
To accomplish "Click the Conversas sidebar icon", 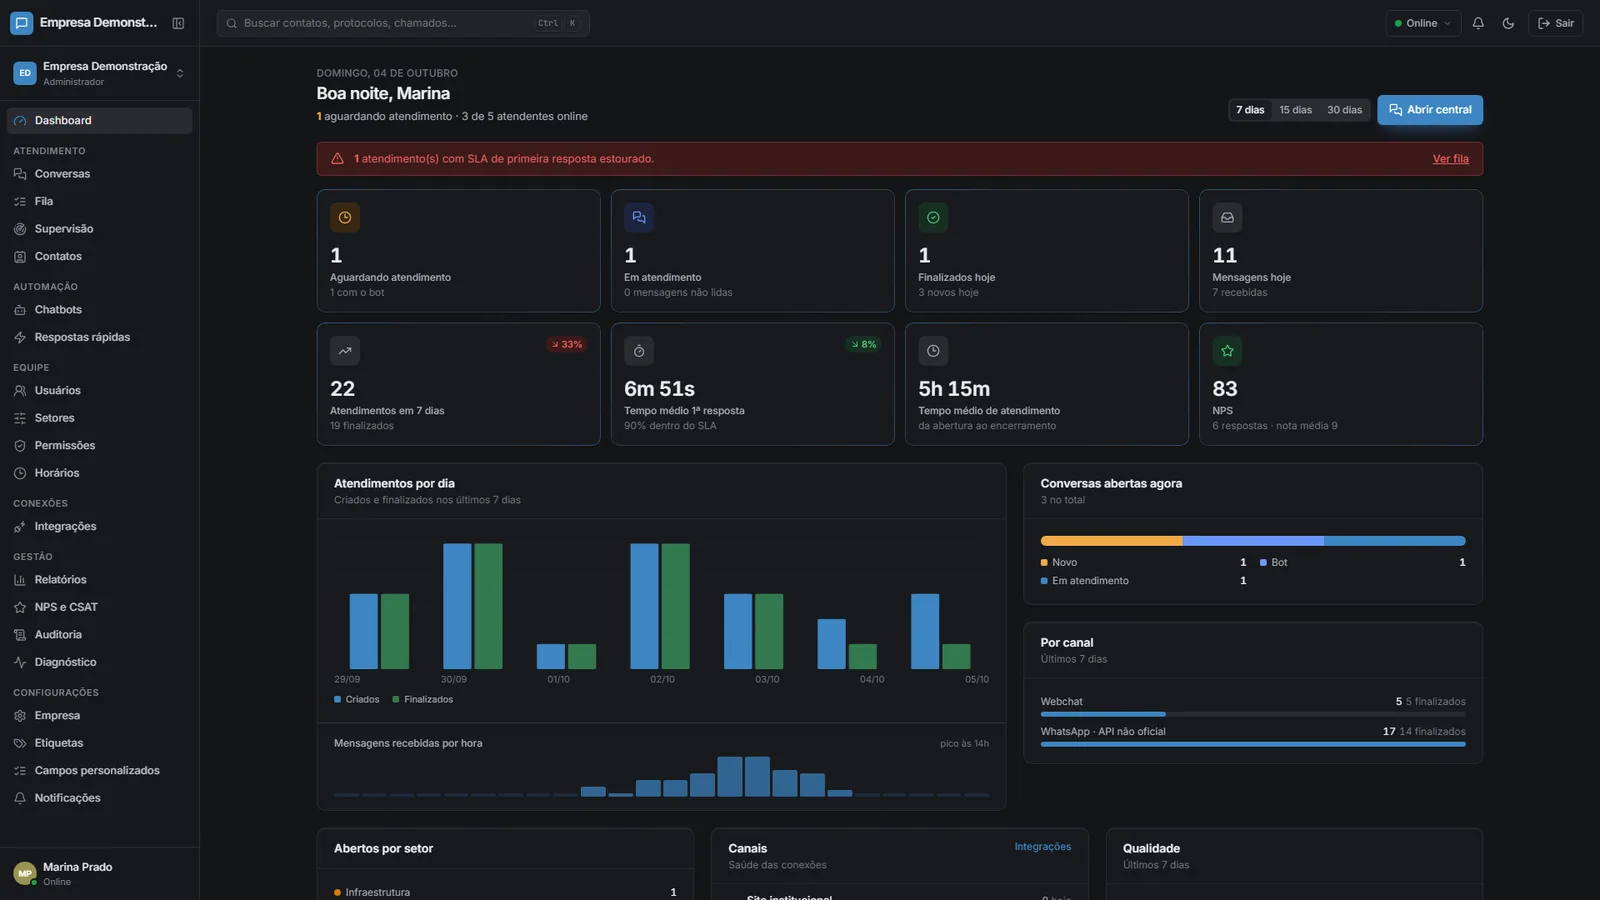I will tap(20, 174).
